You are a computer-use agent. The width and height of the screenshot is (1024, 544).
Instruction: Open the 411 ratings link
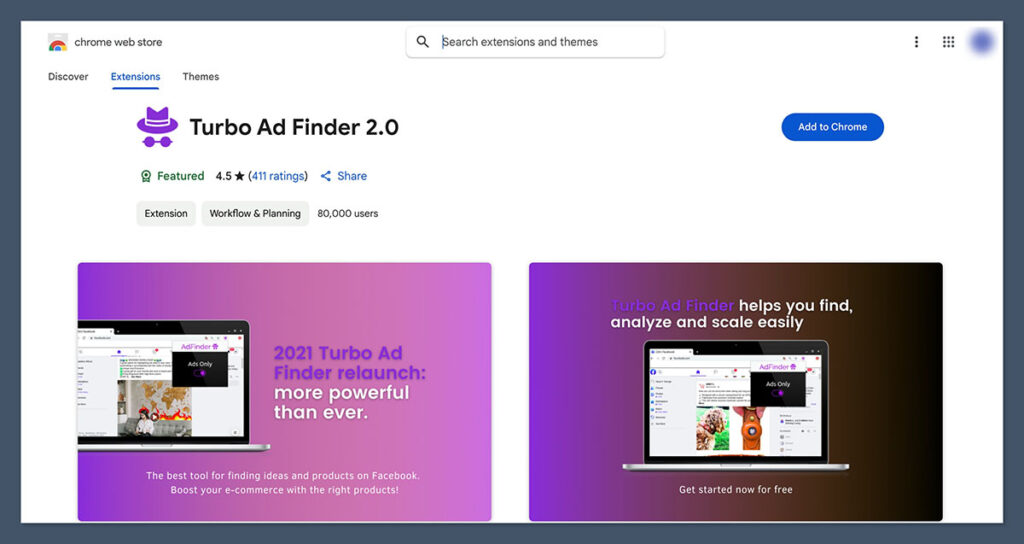pos(278,176)
